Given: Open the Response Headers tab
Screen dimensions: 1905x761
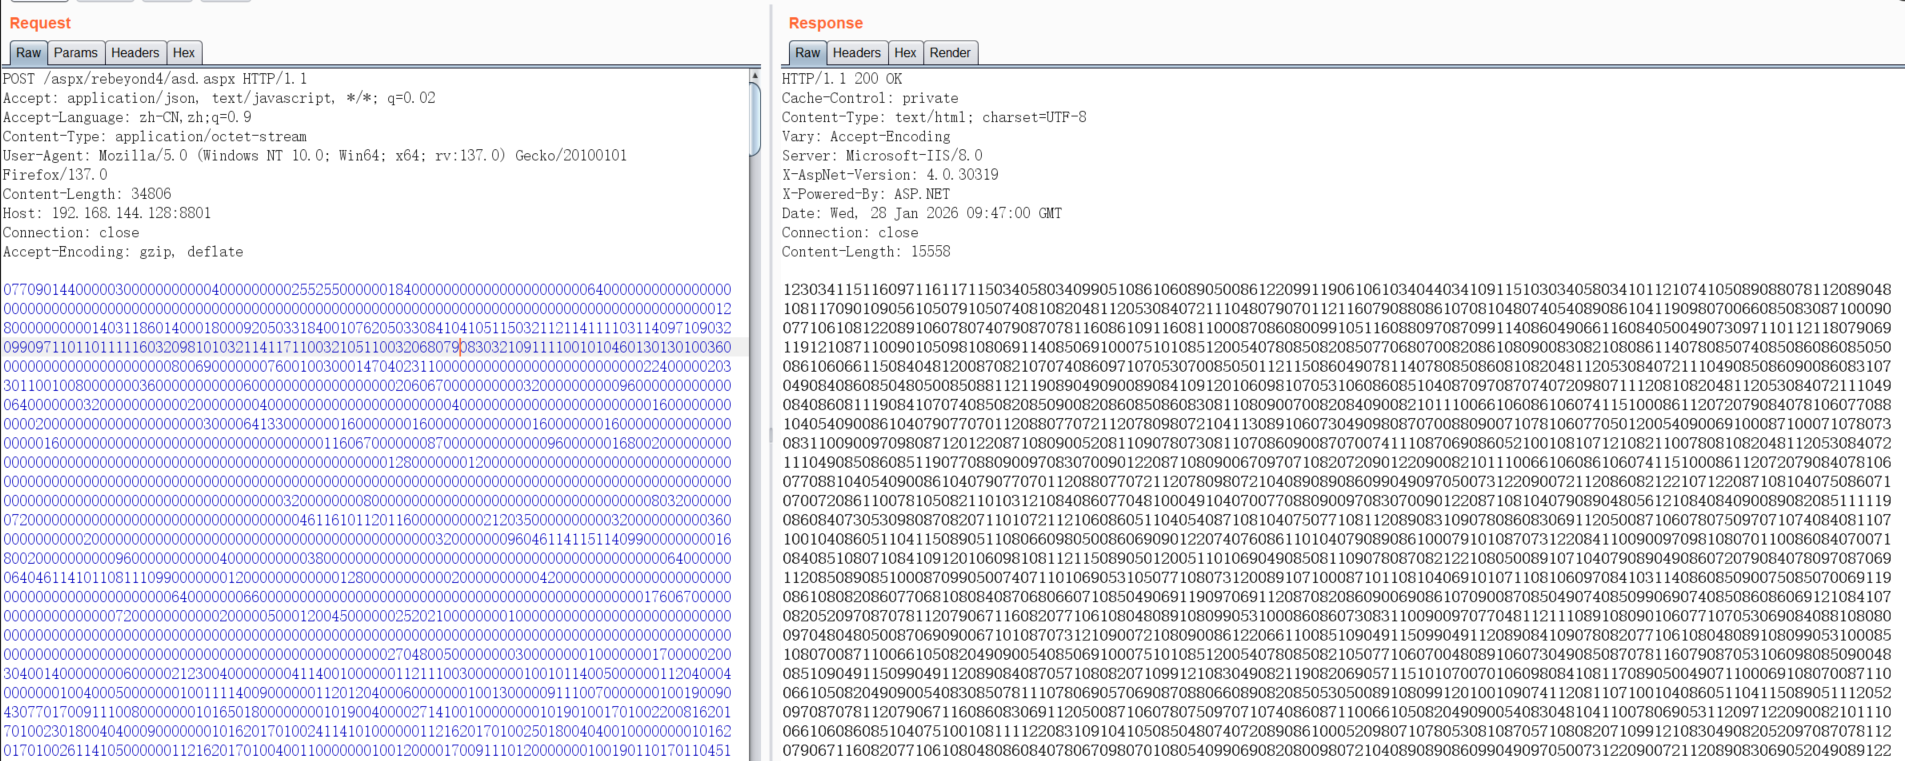Looking at the screenshot, I should [857, 53].
